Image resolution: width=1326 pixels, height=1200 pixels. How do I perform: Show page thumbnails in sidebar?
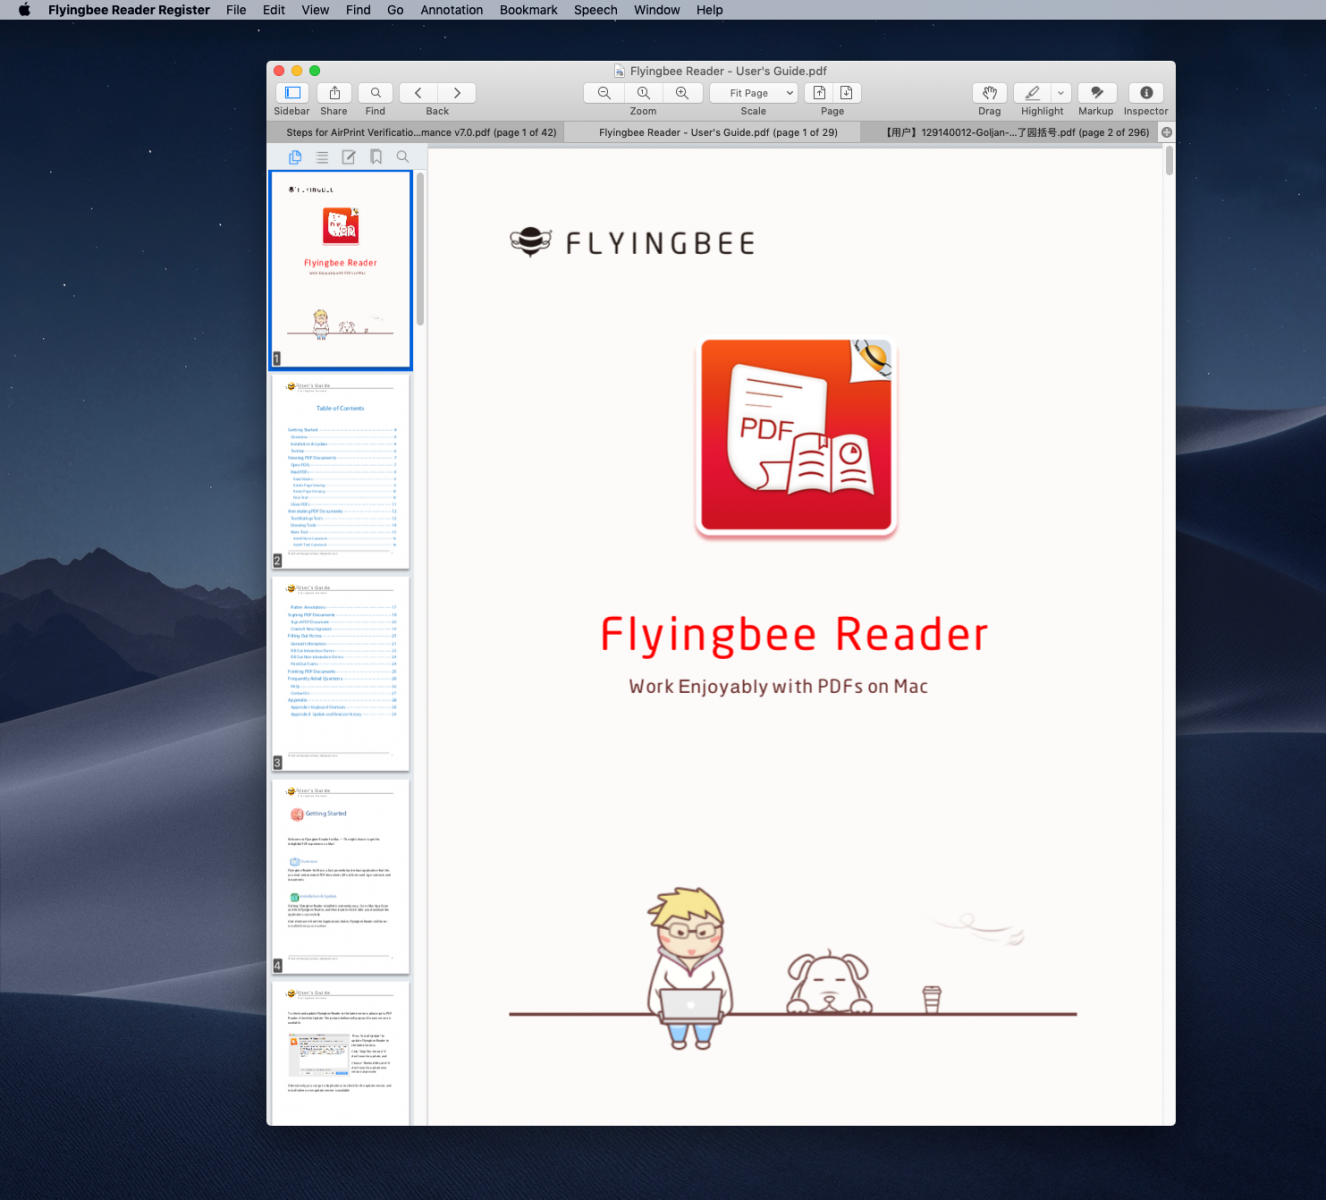(295, 157)
